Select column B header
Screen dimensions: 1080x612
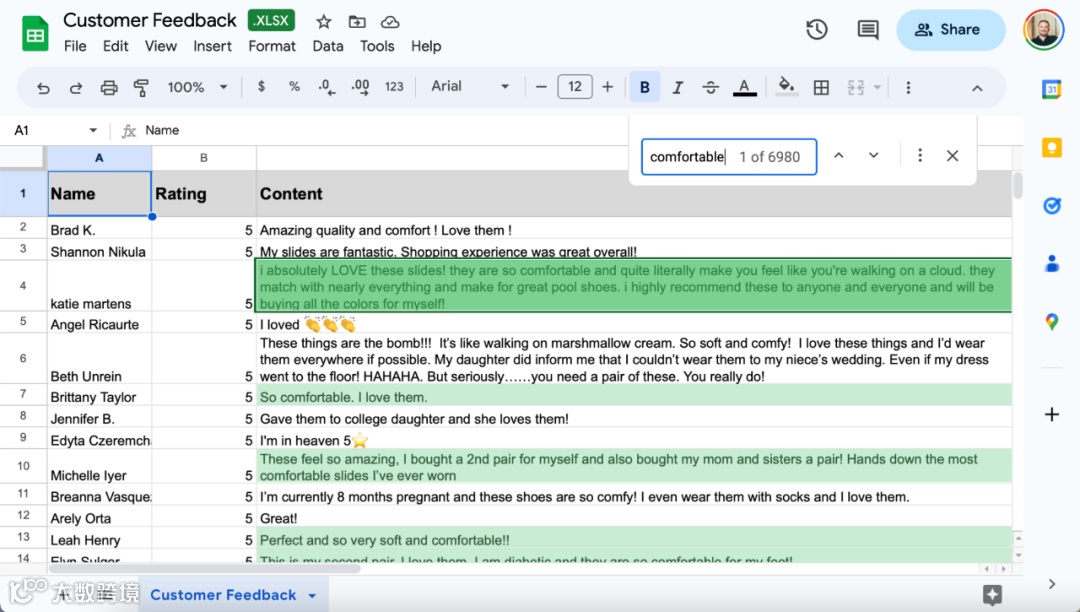pyautogui.click(x=204, y=158)
